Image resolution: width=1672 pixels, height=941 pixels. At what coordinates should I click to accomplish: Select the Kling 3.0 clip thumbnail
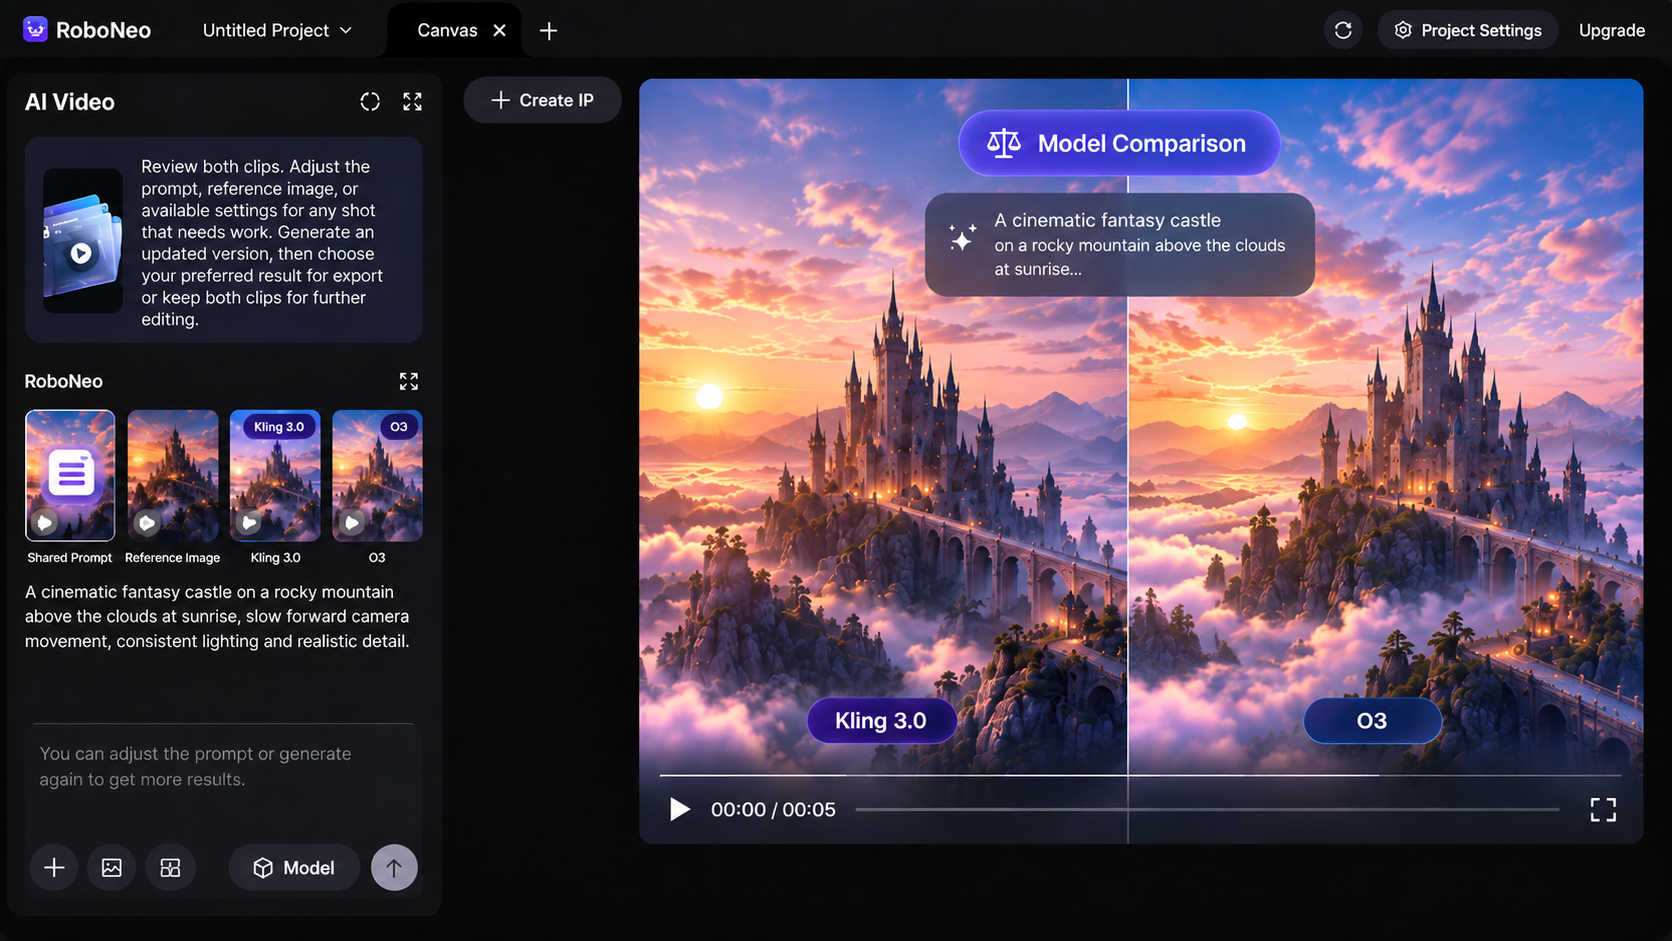pyautogui.click(x=275, y=475)
